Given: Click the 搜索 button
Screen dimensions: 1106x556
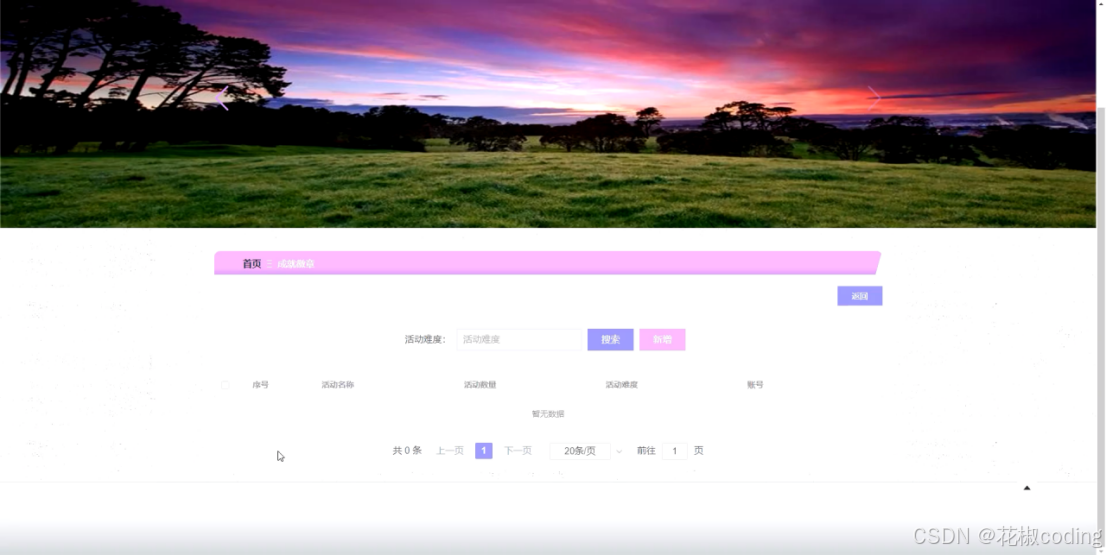Looking at the screenshot, I should tap(610, 339).
